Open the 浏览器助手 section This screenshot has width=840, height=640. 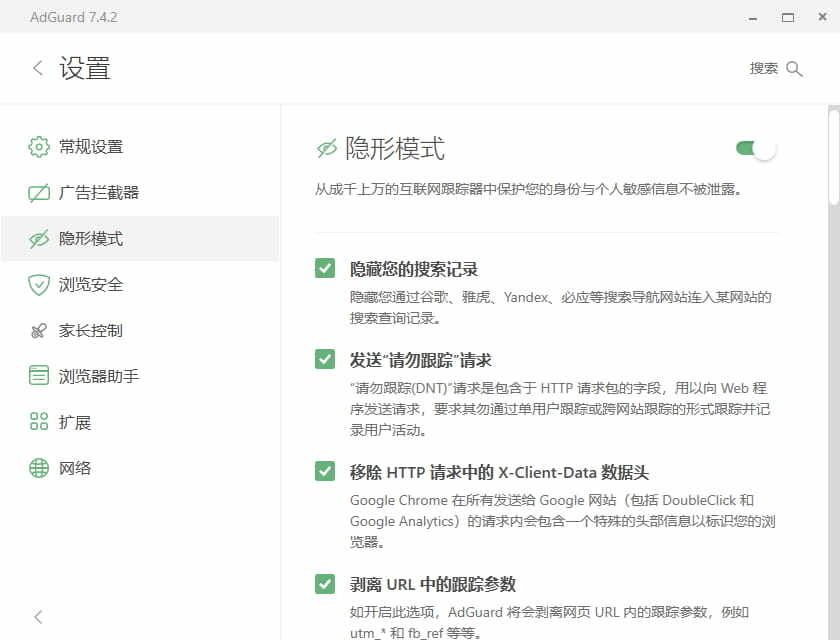point(140,376)
